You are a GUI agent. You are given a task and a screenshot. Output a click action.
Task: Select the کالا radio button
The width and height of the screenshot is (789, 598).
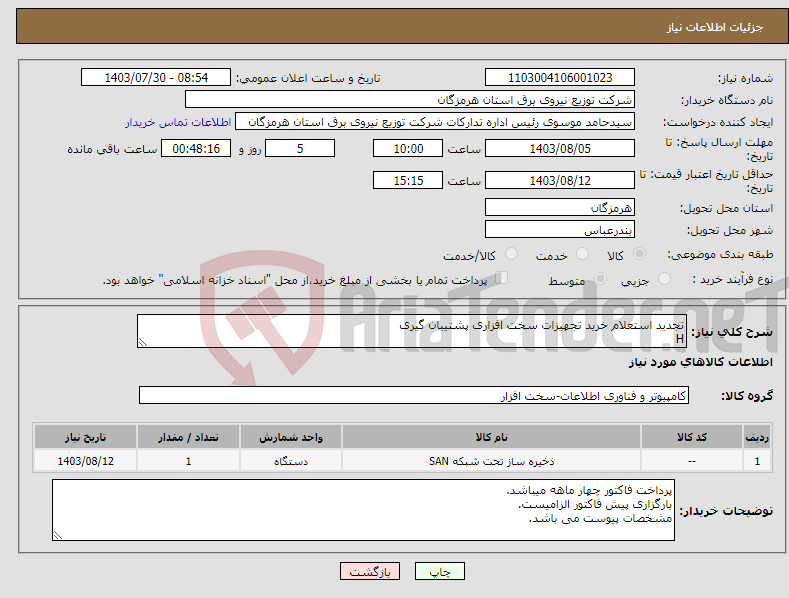(640, 254)
